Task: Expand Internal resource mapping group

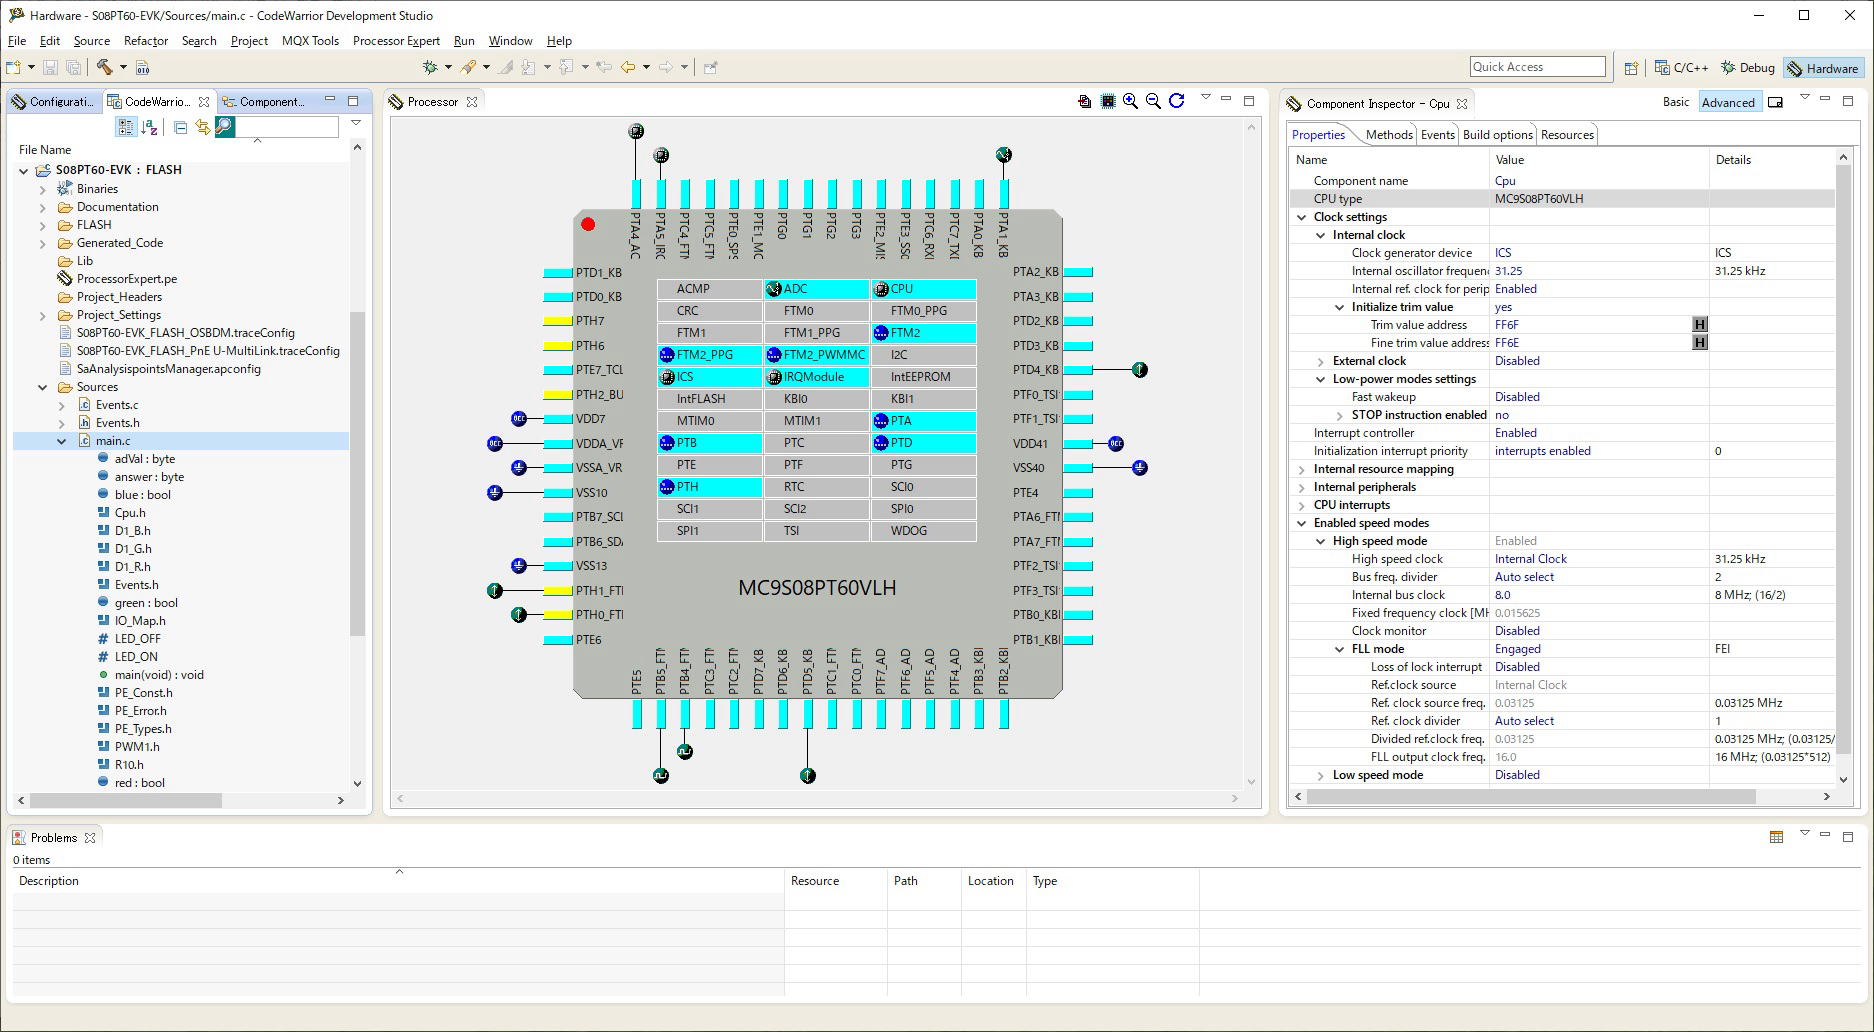Action: point(1301,469)
